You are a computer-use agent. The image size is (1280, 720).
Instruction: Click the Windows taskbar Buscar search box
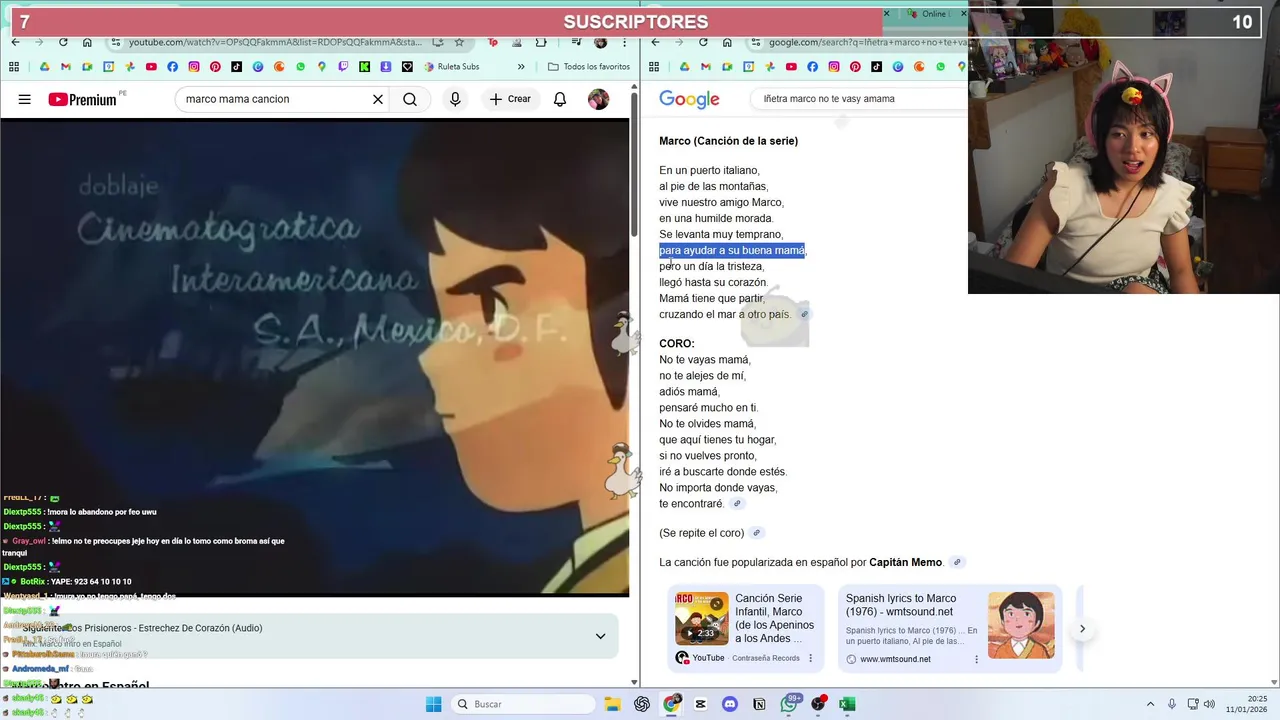(523, 704)
